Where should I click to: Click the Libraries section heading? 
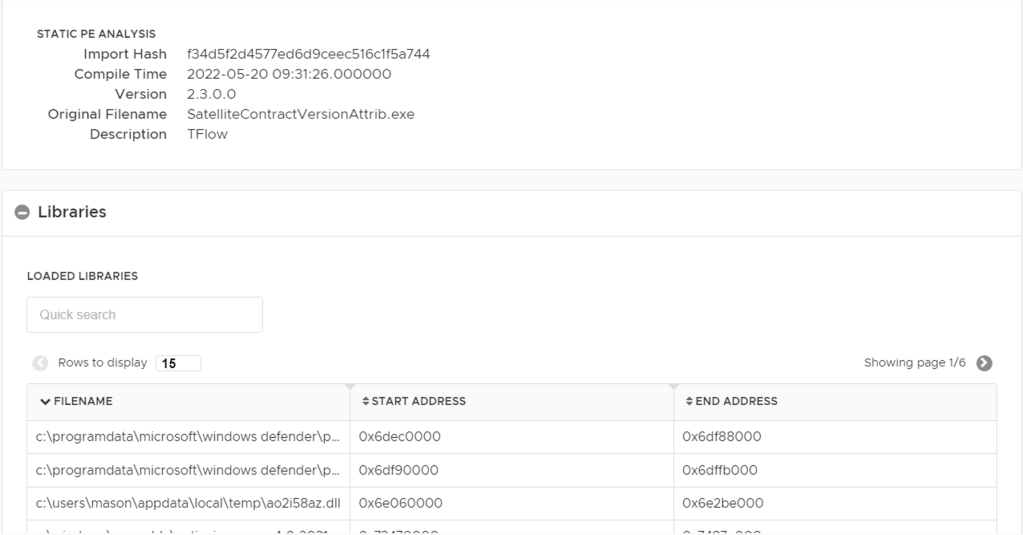(72, 212)
